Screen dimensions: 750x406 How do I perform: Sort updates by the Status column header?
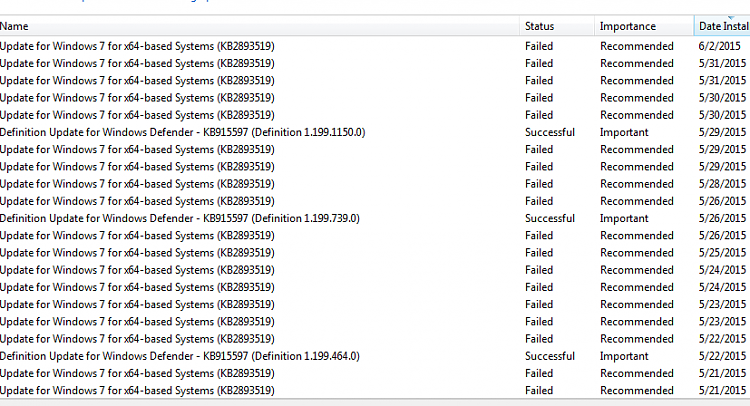click(x=557, y=26)
